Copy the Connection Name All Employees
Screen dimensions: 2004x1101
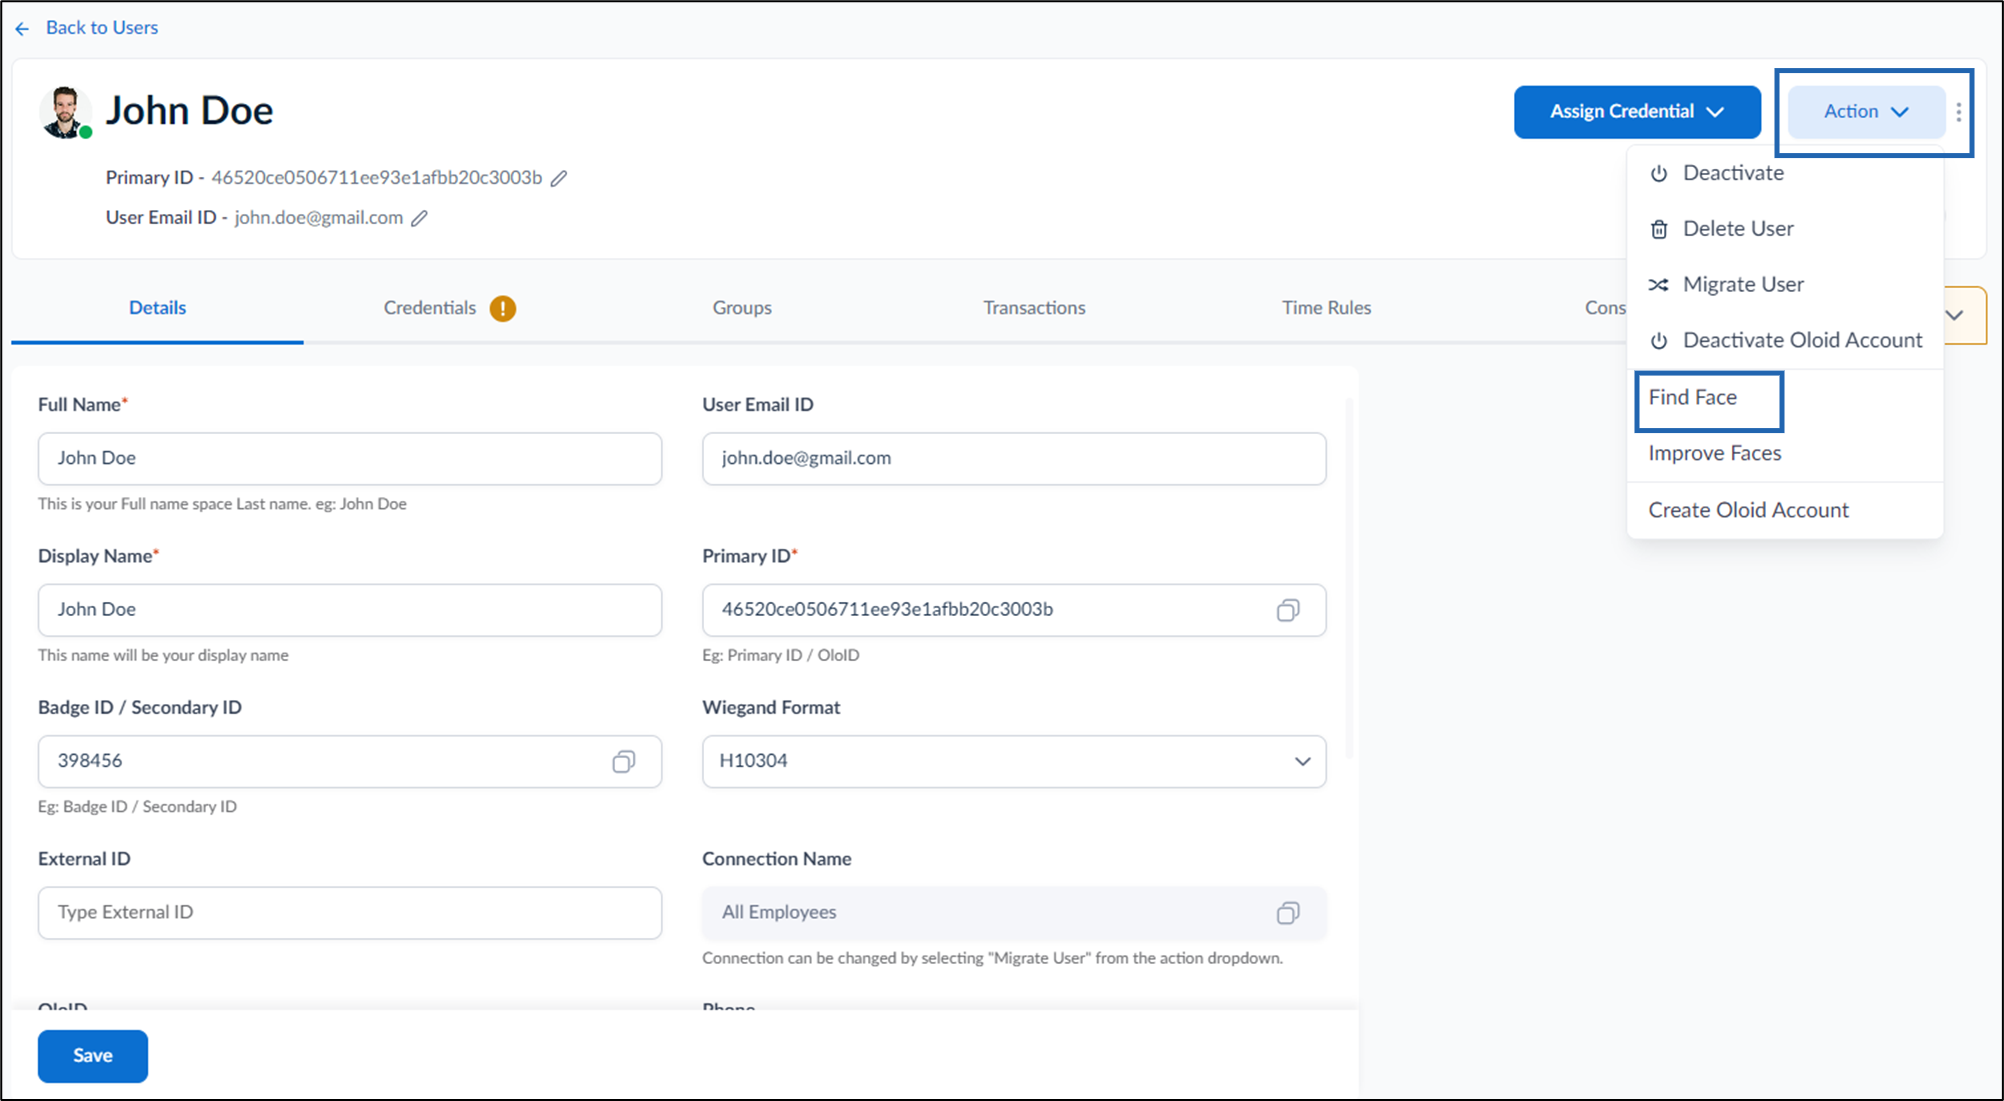(1288, 913)
